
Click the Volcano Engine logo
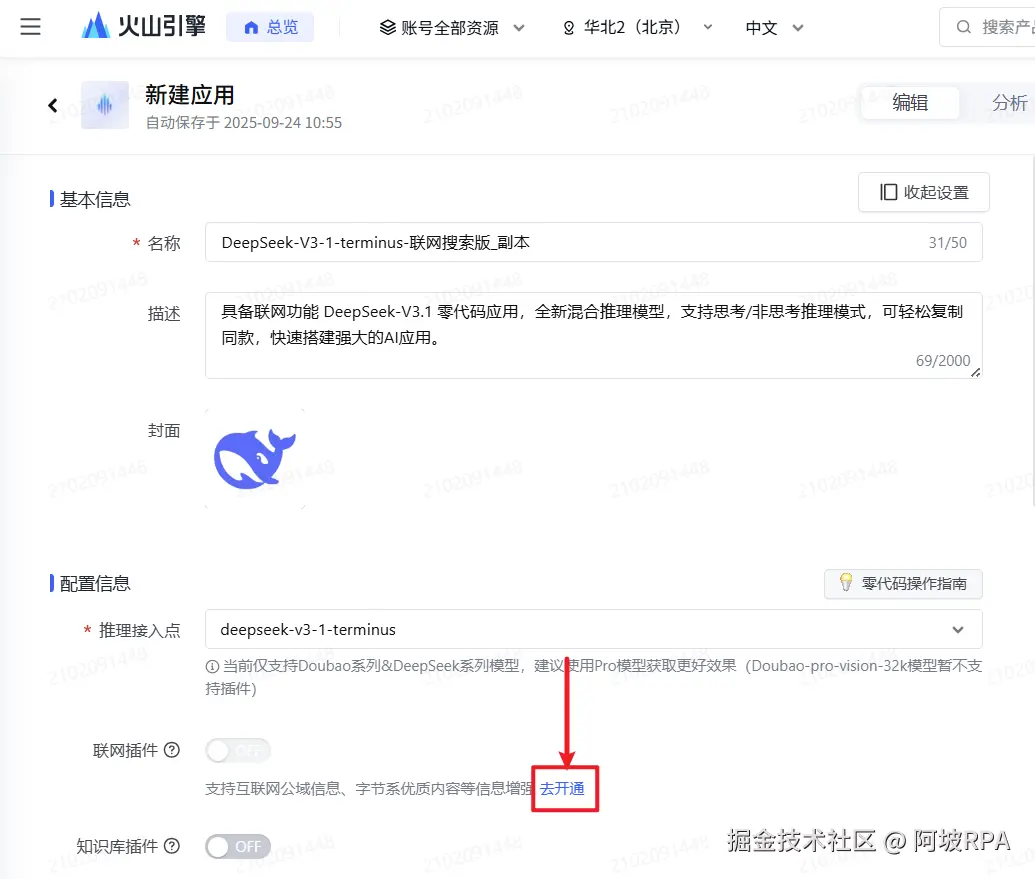143,26
